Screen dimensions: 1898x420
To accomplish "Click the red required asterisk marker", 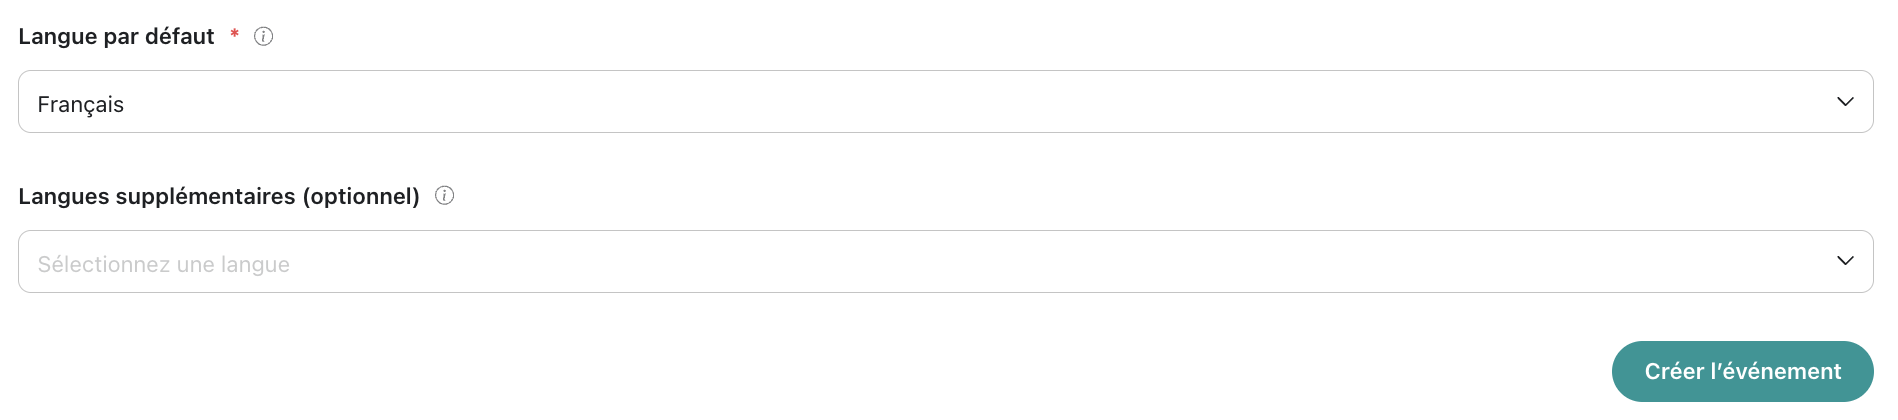I will pos(235,35).
